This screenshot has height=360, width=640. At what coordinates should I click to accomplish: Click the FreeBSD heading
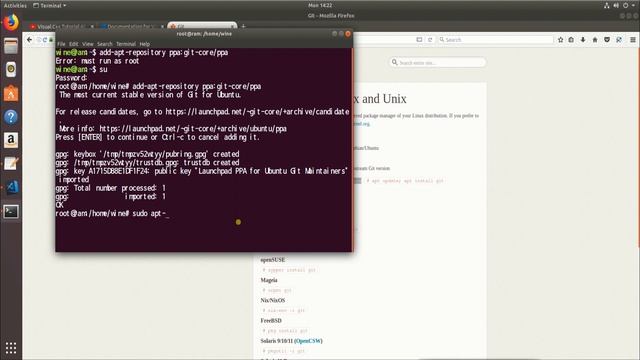click(x=271, y=321)
